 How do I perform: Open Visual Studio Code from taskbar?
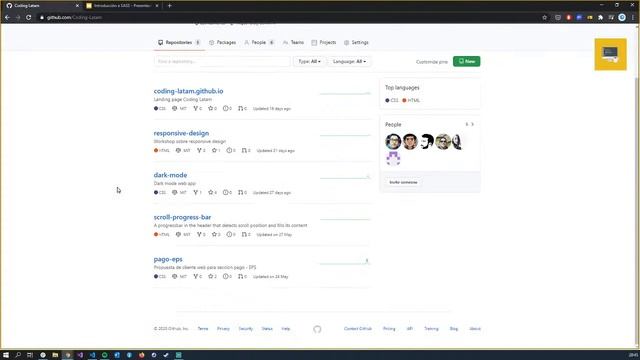click(92, 355)
